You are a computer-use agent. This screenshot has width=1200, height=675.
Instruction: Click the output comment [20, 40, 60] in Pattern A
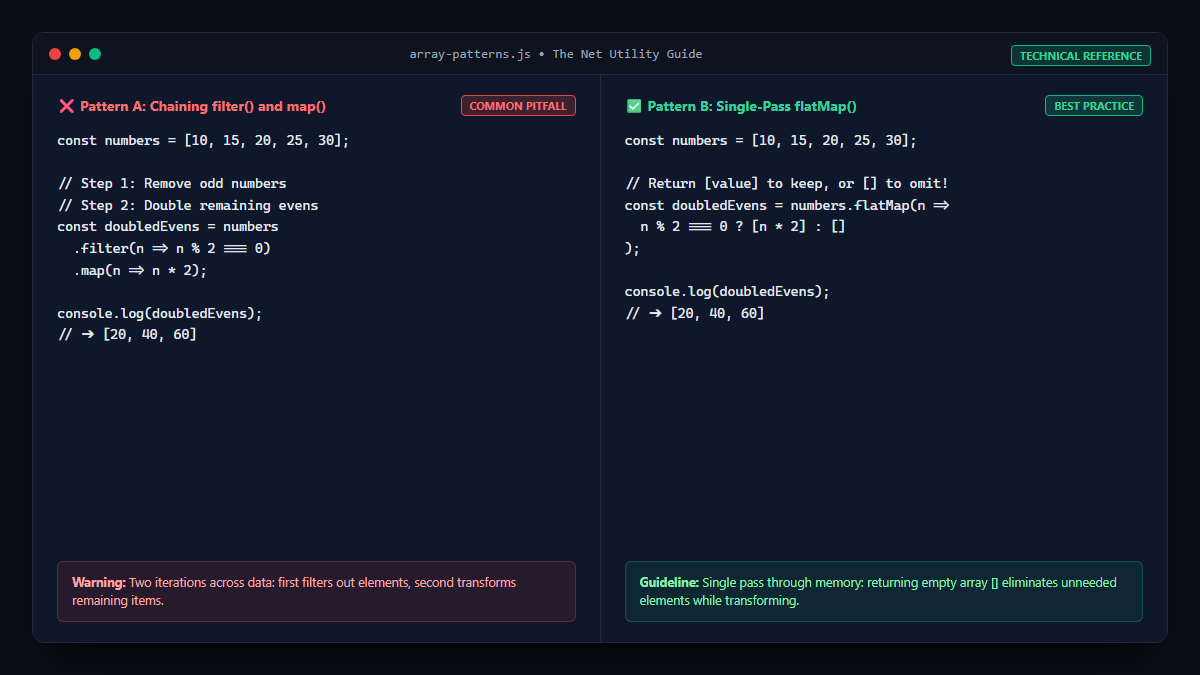pyautogui.click(x=127, y=335)
